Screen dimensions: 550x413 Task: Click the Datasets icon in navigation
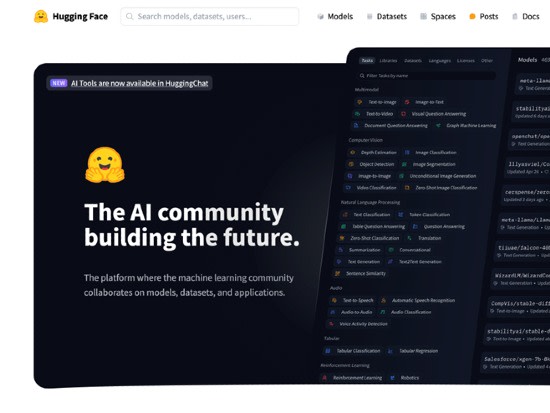coord(369,16)
